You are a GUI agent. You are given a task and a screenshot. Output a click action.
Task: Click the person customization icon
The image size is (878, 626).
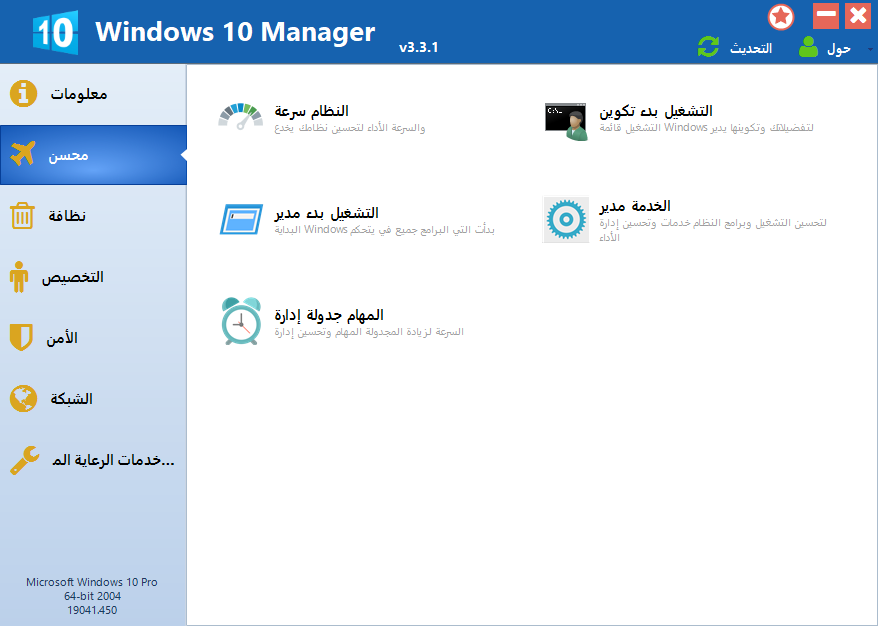18,277
